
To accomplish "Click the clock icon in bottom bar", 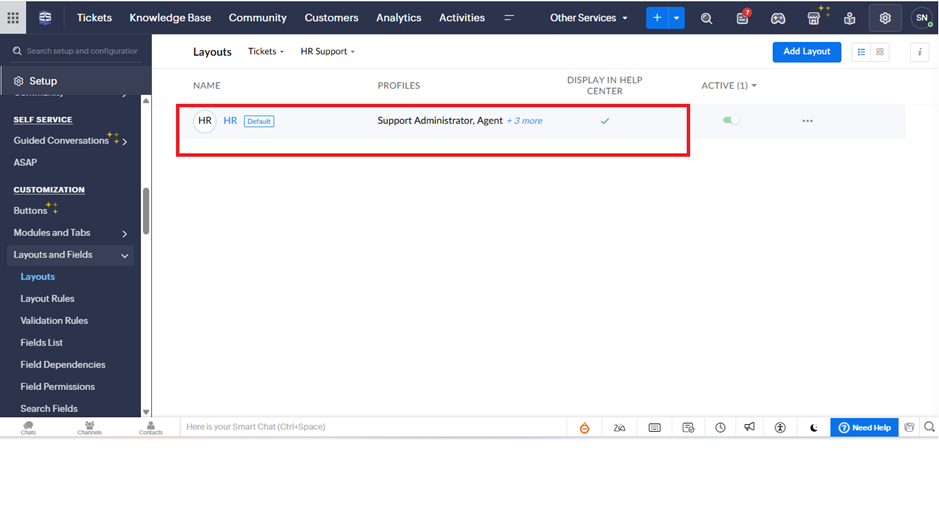I will [720, 428].
